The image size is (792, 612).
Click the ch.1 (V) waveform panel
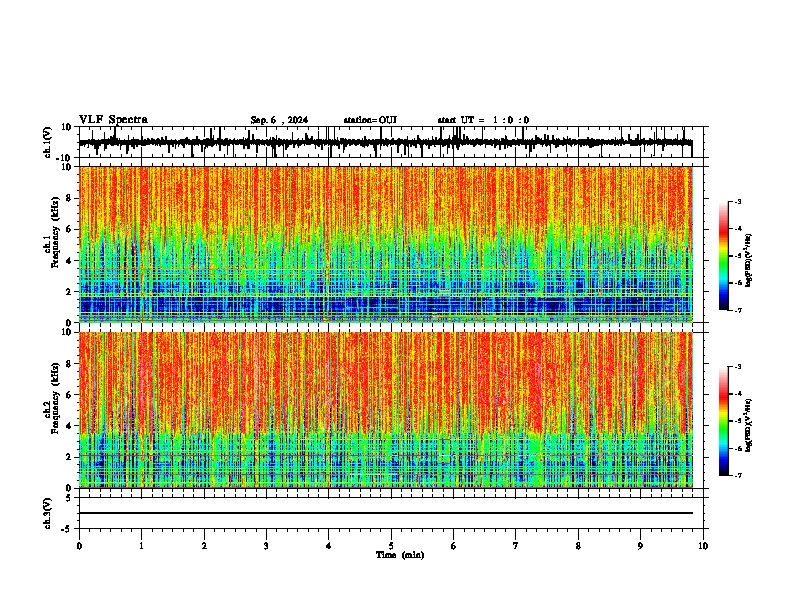click(391, 142)
